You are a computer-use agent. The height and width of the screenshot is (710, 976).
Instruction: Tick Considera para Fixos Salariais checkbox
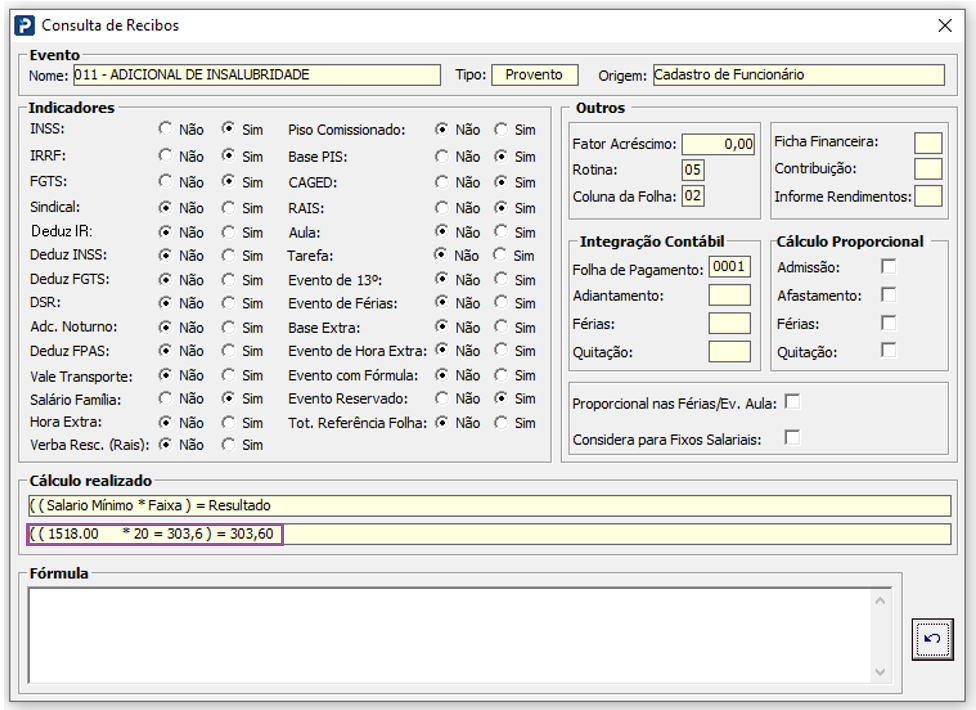[792, 437]
